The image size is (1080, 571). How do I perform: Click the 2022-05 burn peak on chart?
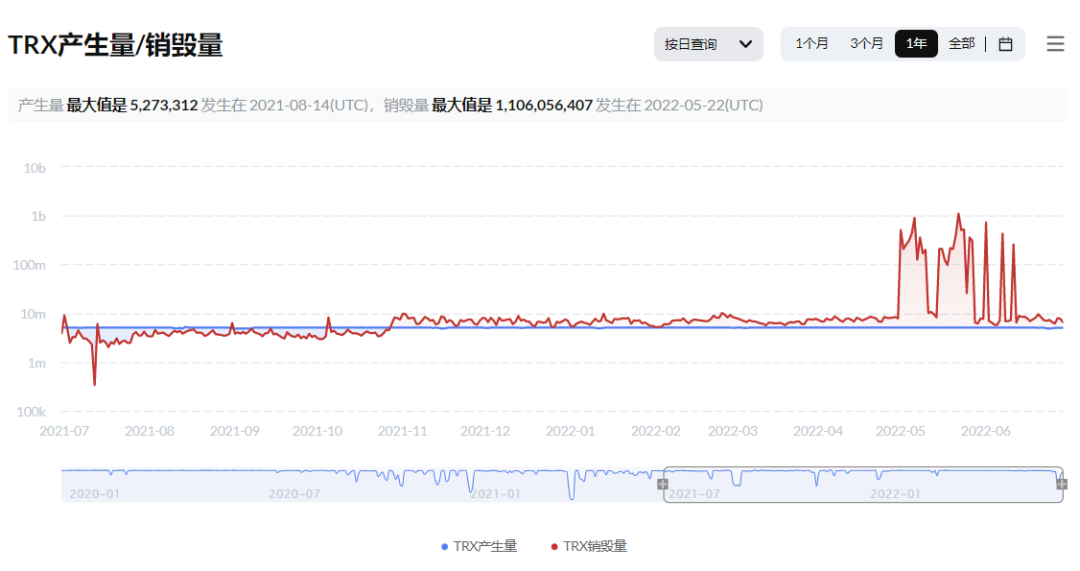[958, 214]
